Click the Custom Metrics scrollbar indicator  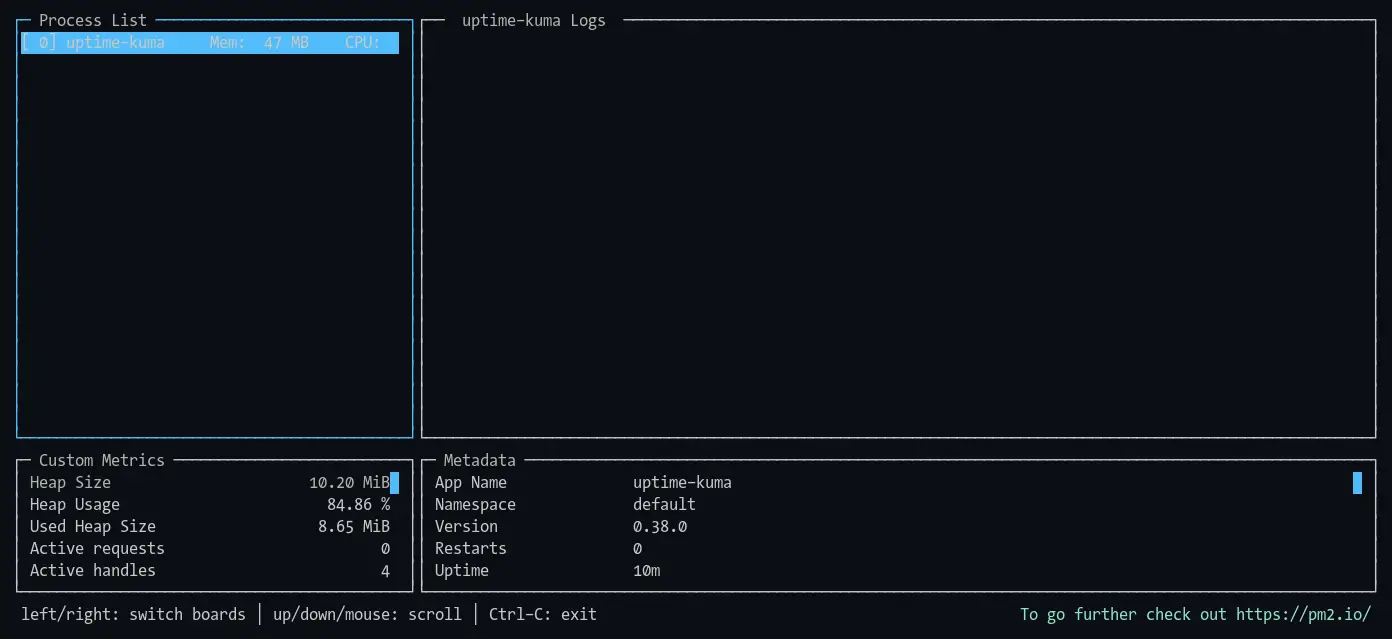[x=394, y=483]
